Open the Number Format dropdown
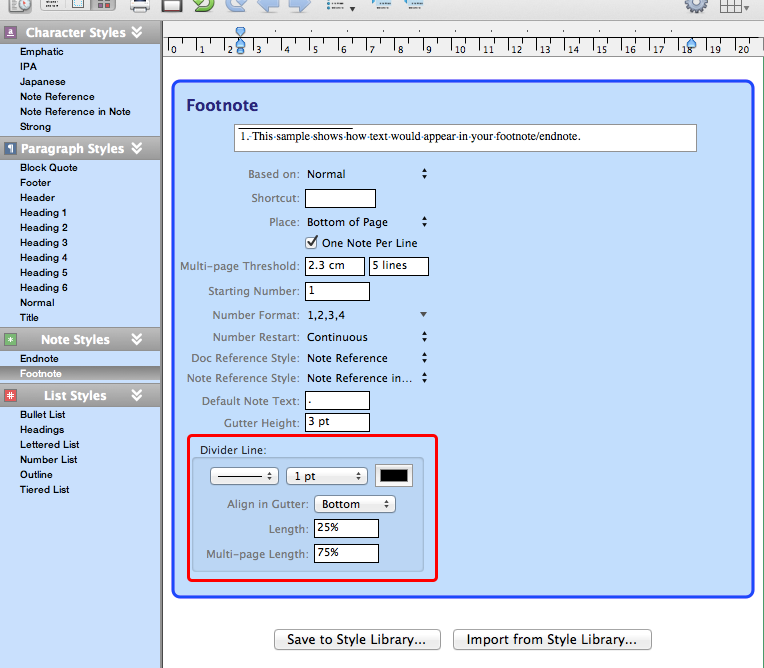Viewport: 764px width, 668px height. coord(366,316)
